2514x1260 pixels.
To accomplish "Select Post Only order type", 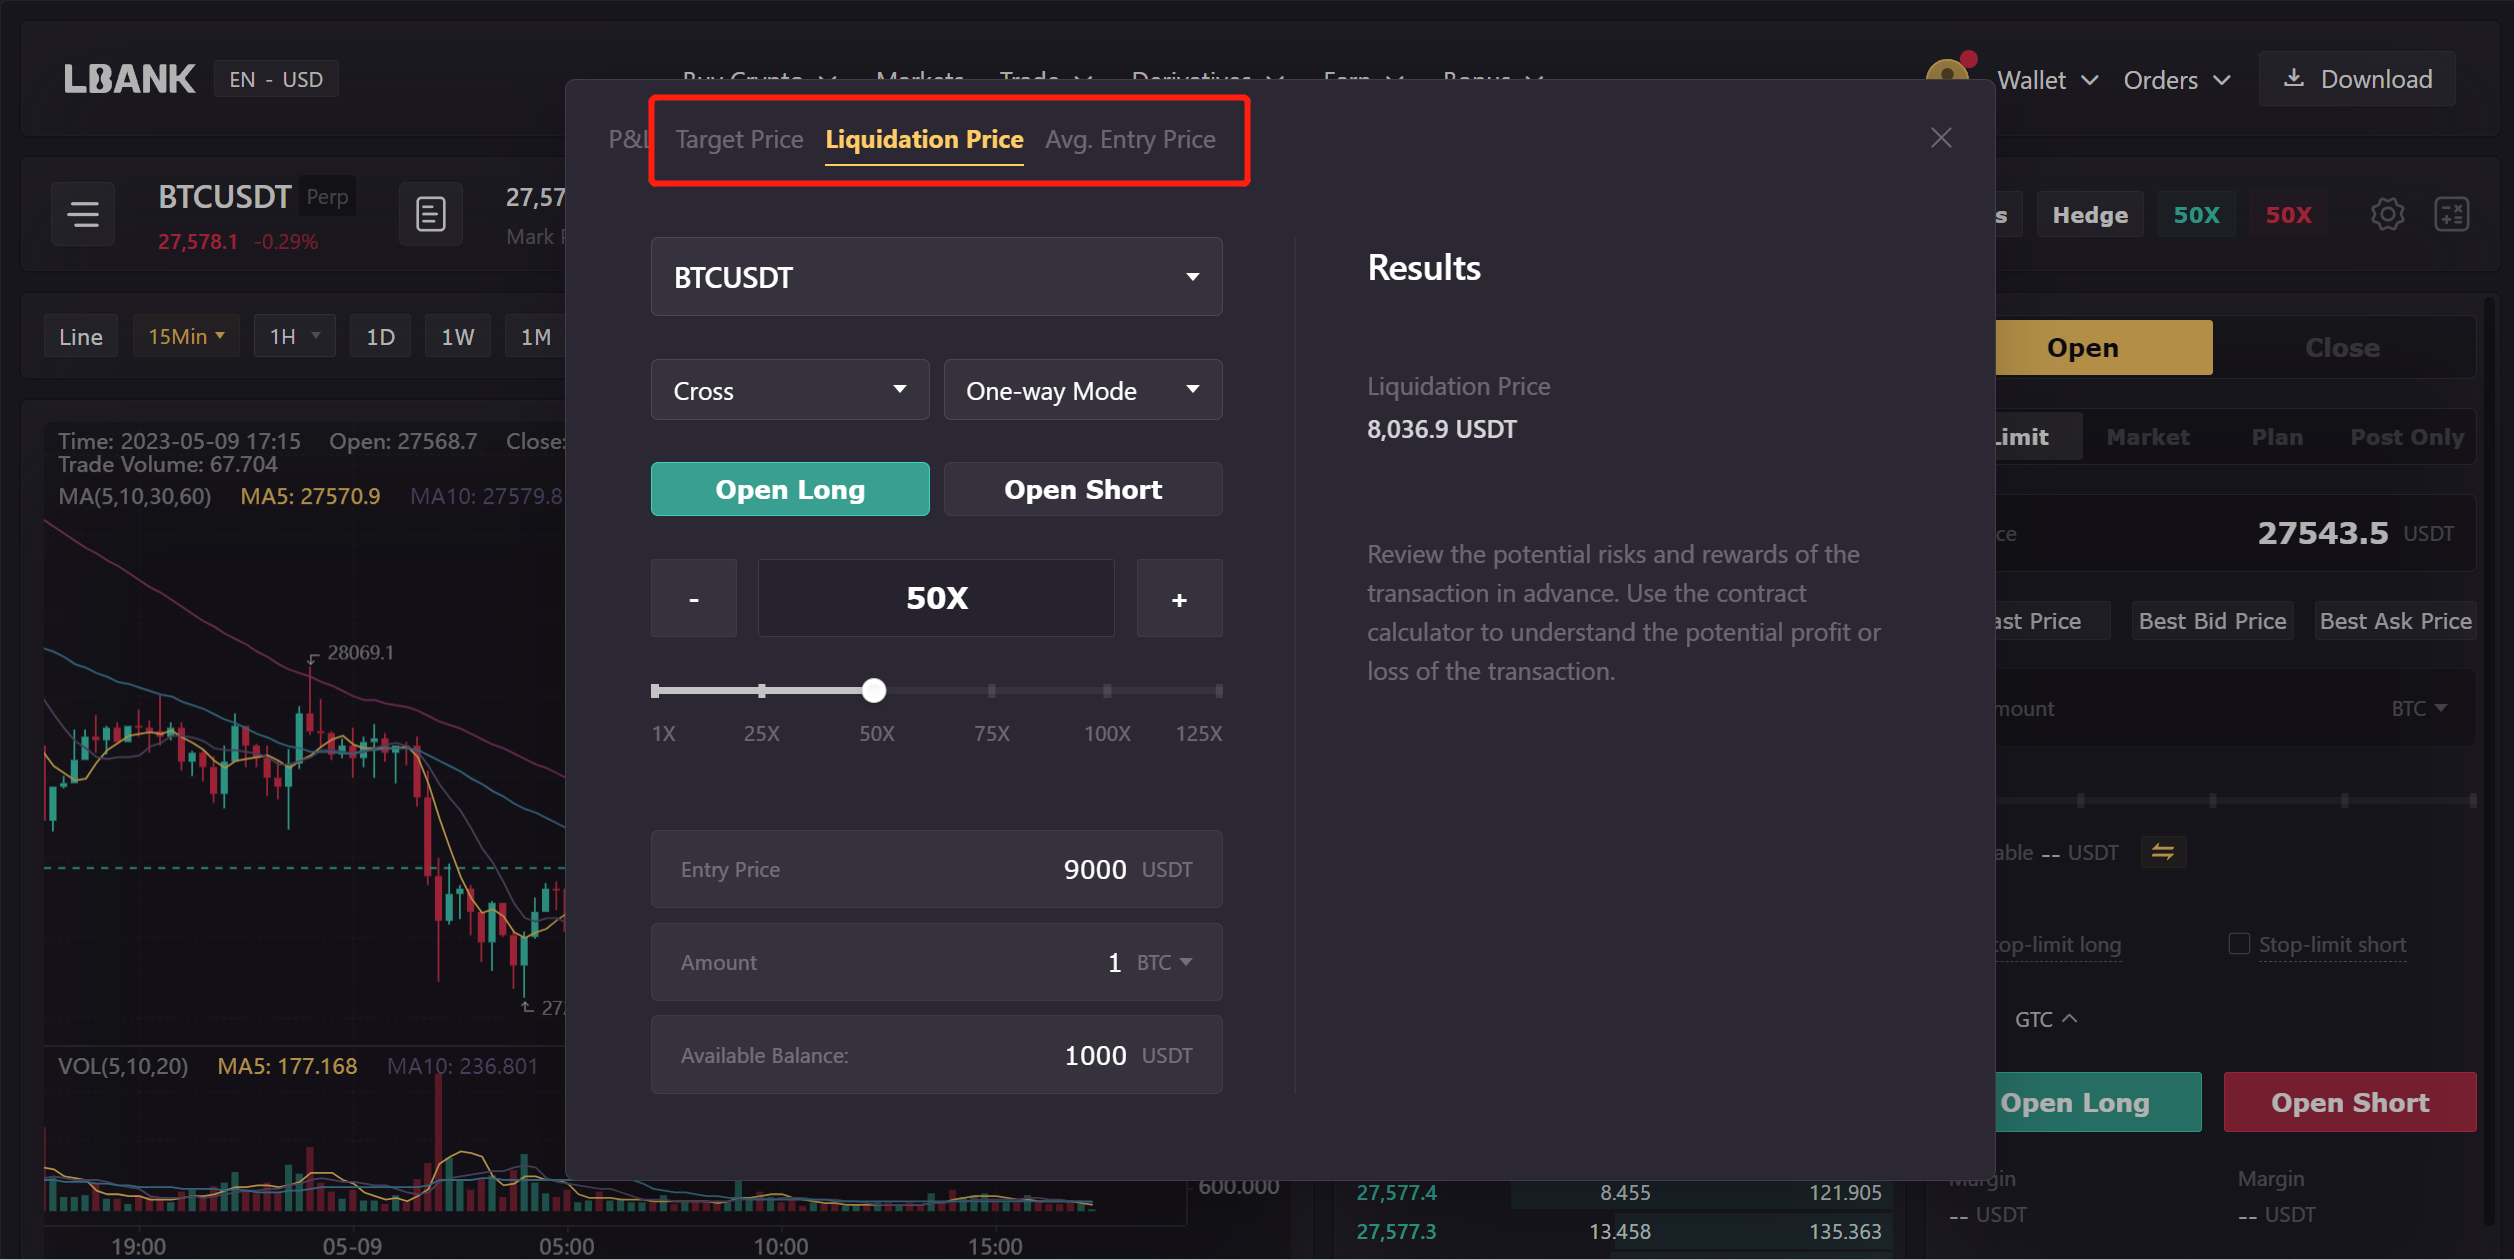I will point(2407,437).
